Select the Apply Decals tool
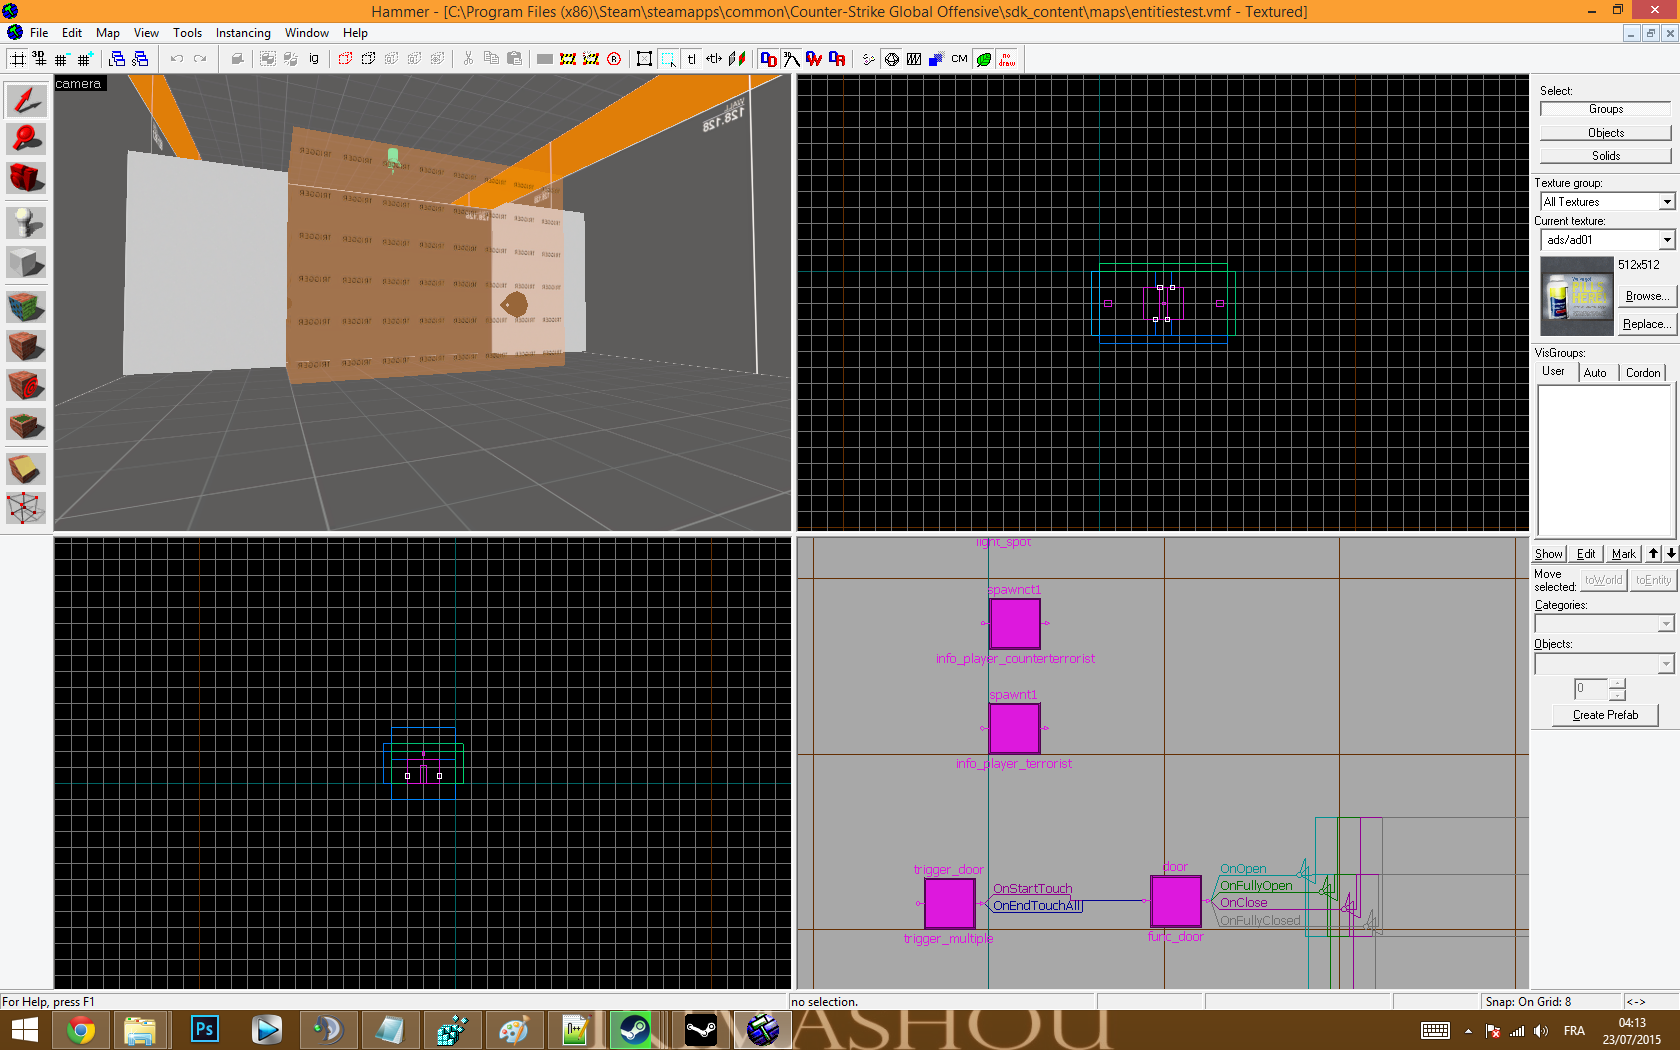 [25, 385]
